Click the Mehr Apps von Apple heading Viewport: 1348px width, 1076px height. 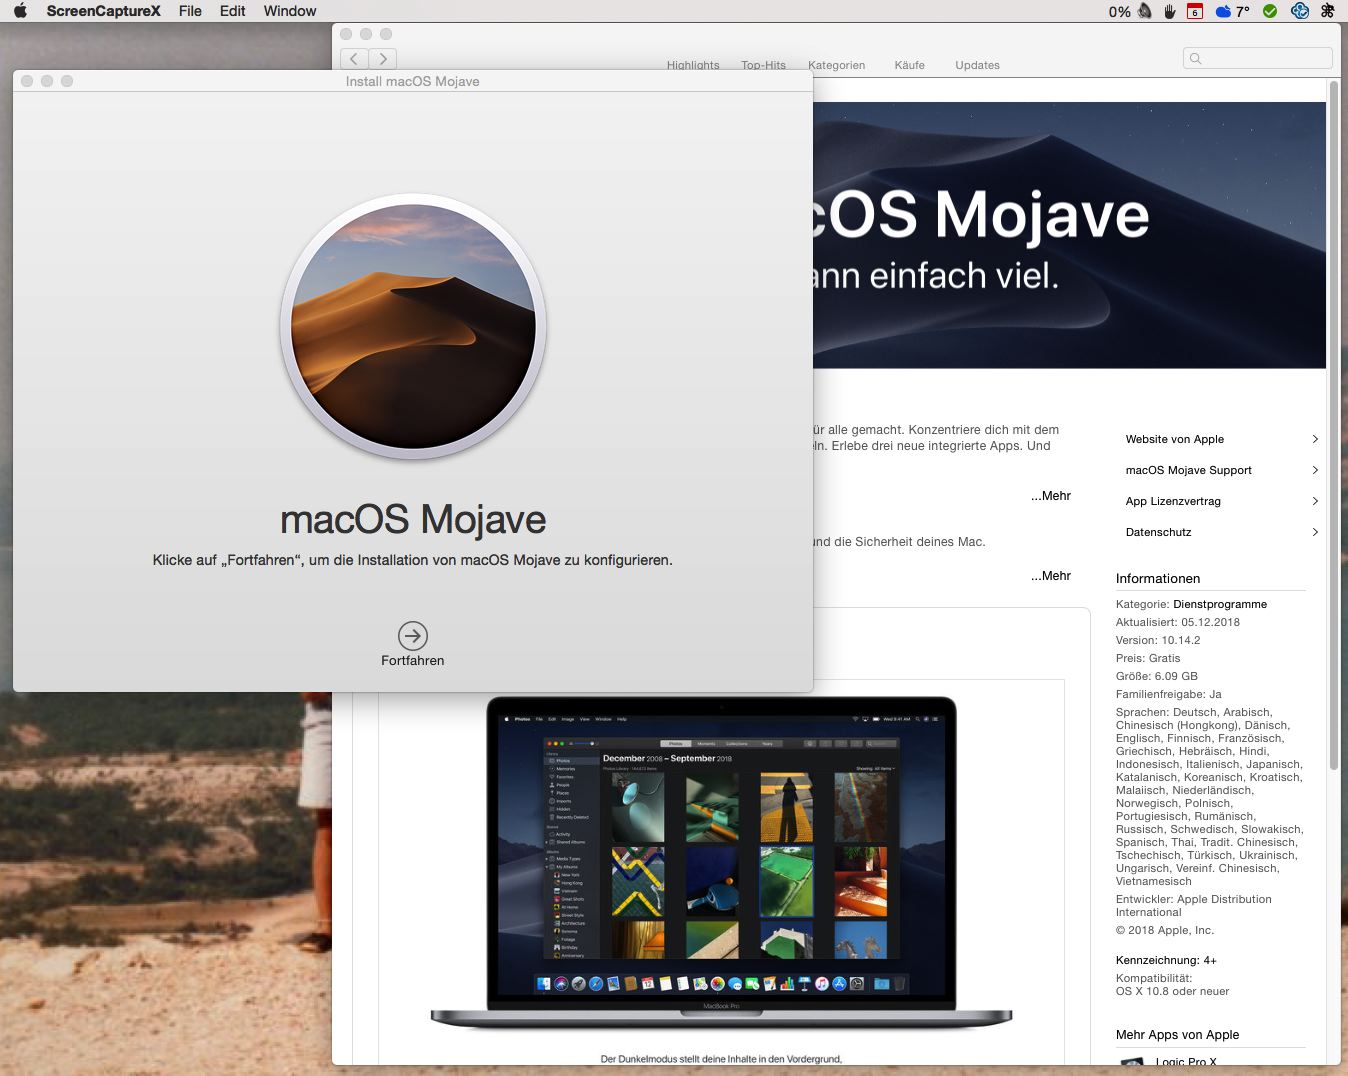click(1178, 1035)
